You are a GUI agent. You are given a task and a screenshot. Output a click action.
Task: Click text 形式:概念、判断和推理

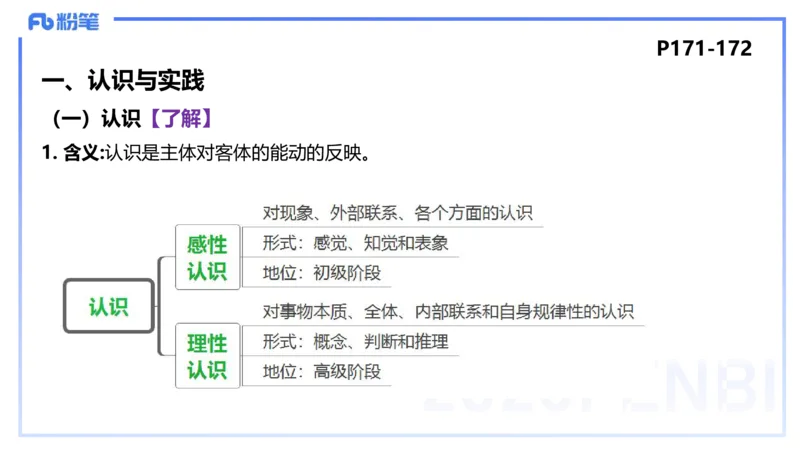pyautogui.click(x=355, y=341)
